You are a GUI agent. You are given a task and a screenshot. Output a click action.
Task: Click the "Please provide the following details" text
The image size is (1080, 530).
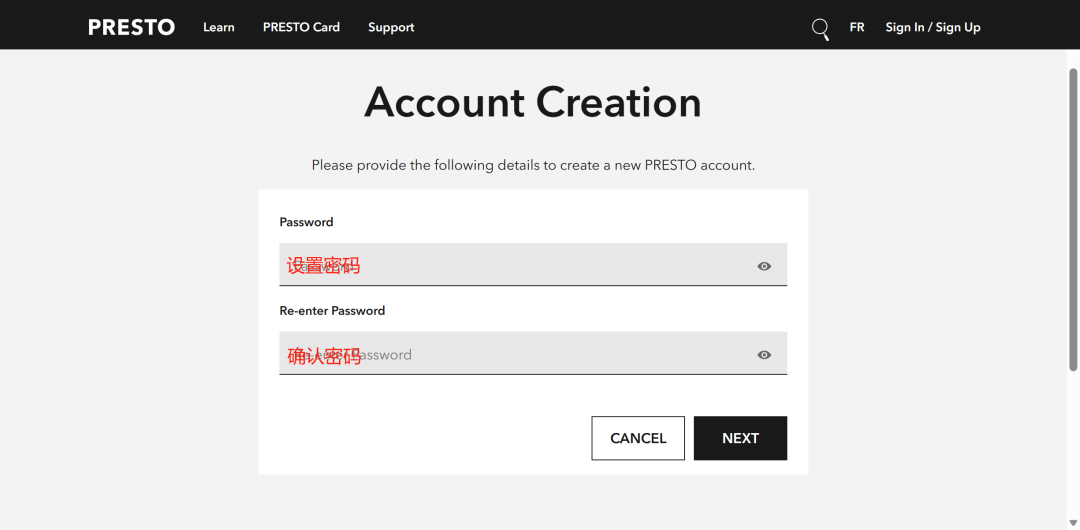533,165
